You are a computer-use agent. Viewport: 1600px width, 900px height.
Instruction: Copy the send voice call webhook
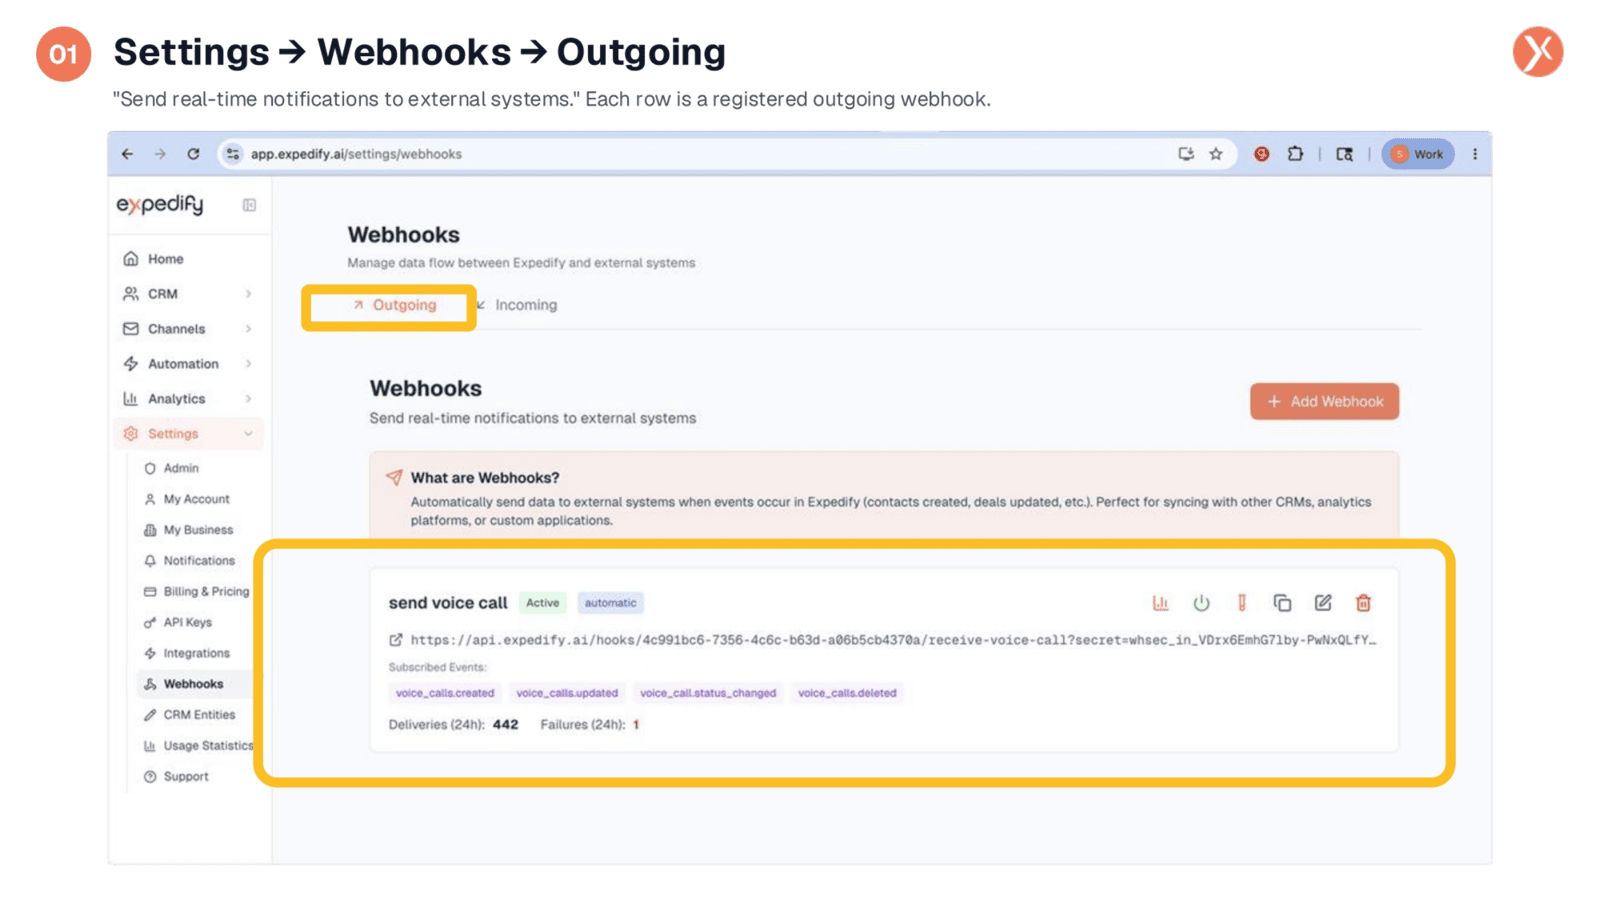click(x=1282, y=603)
